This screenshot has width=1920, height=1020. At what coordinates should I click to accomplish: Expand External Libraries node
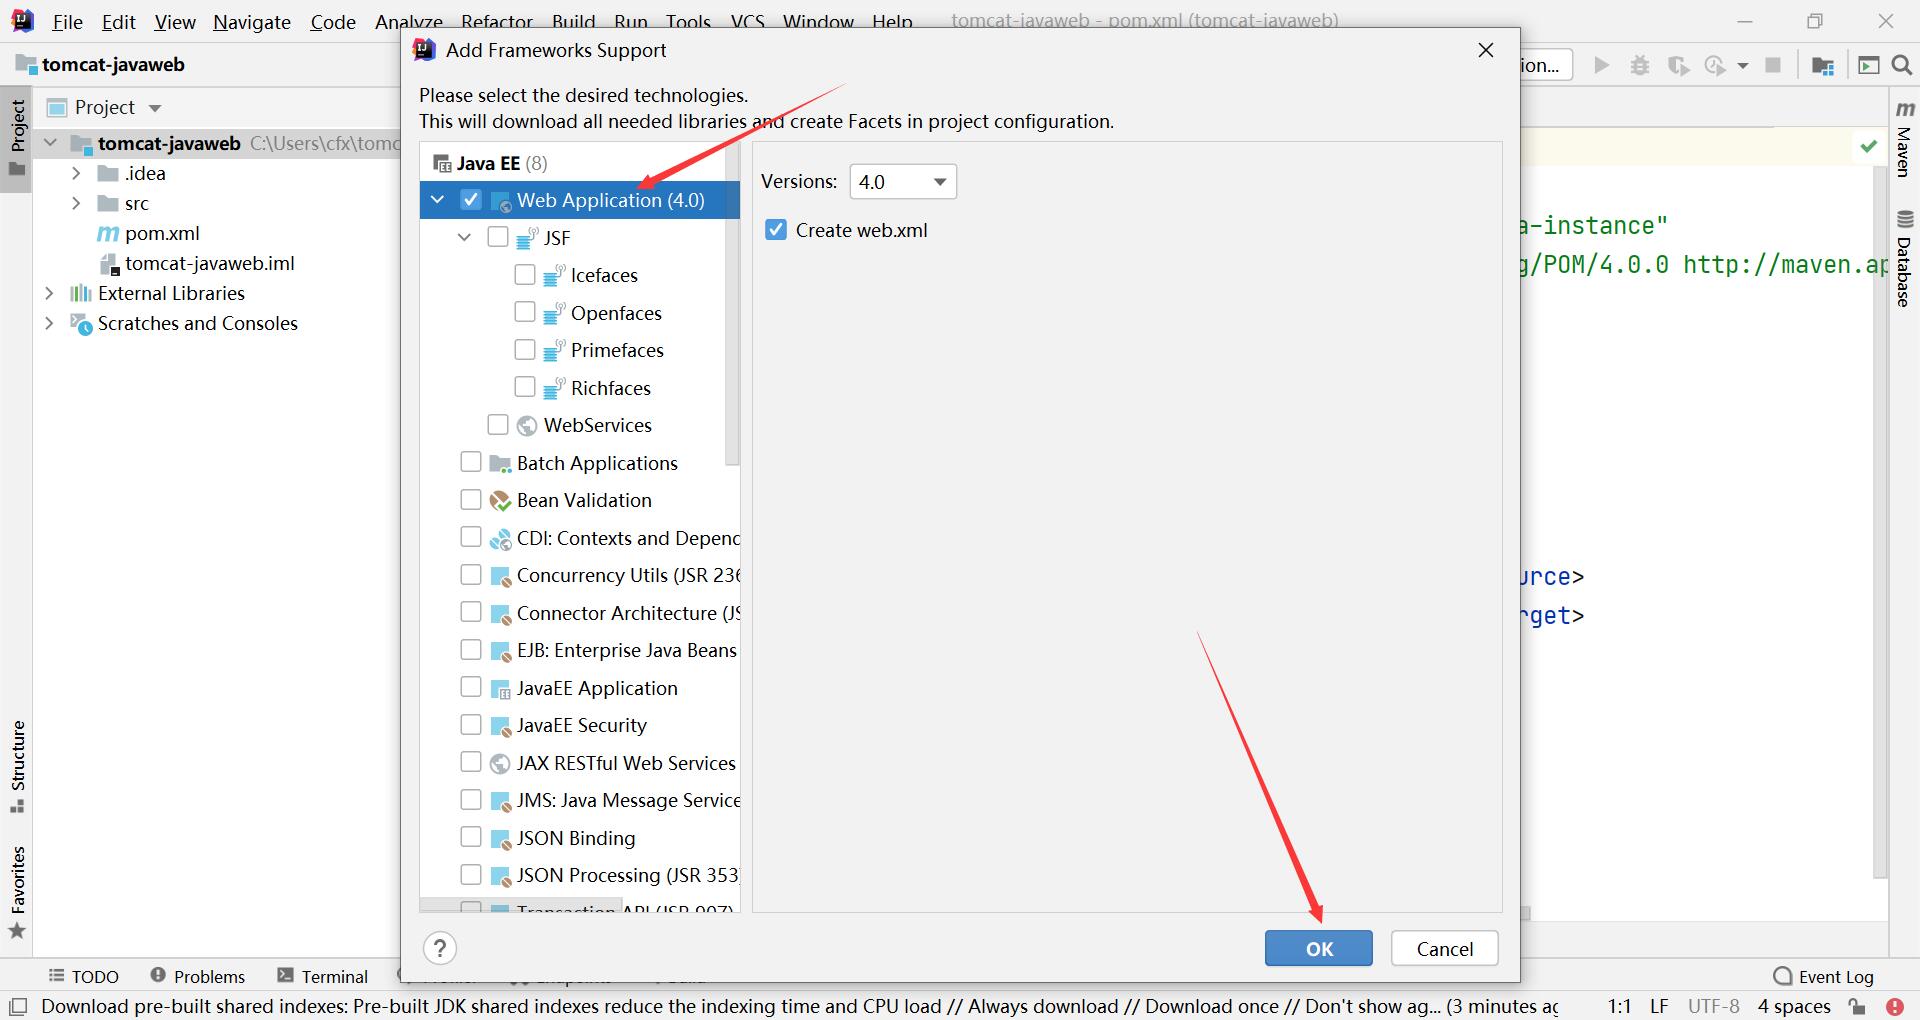(49, 294)
